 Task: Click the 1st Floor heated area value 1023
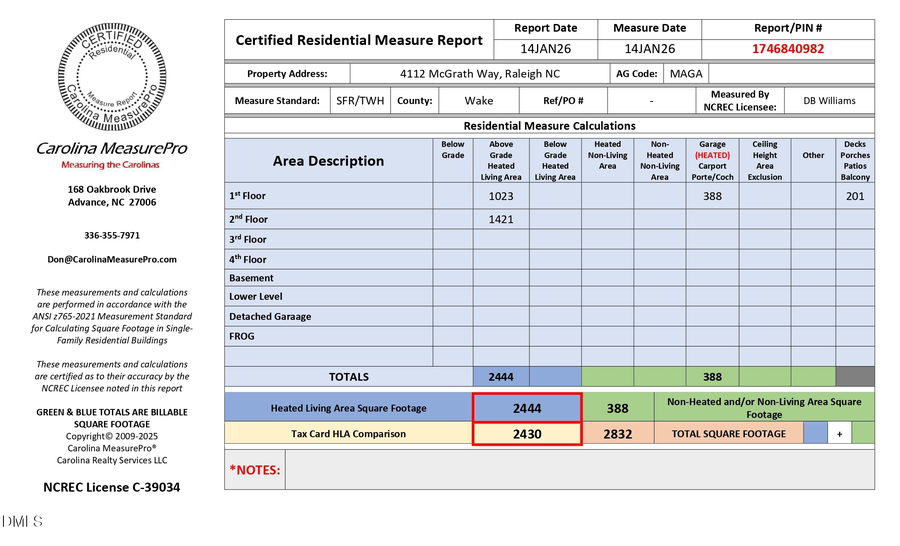(x=501, y=196)
